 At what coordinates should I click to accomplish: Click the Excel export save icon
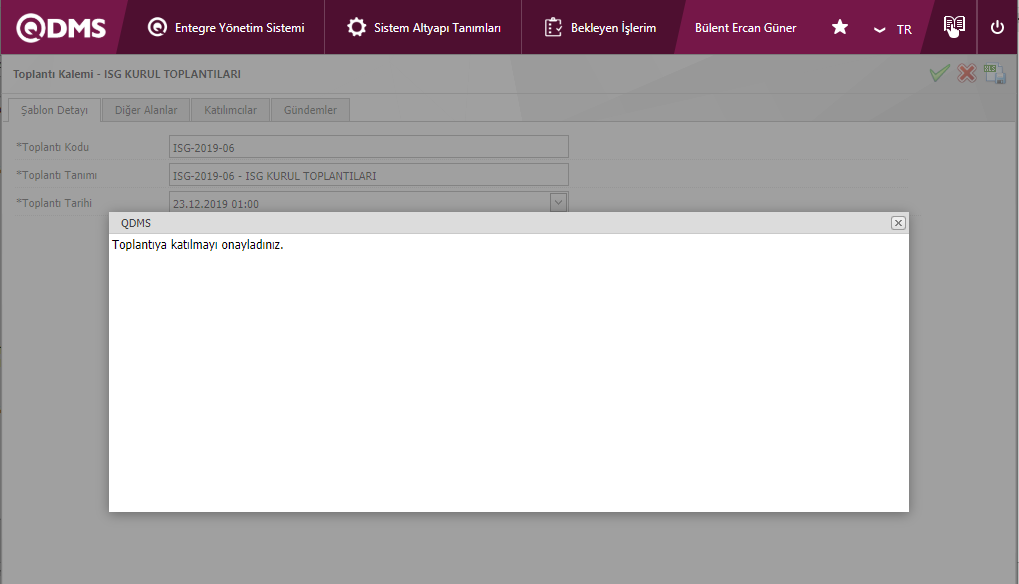(x=994, y=73)
